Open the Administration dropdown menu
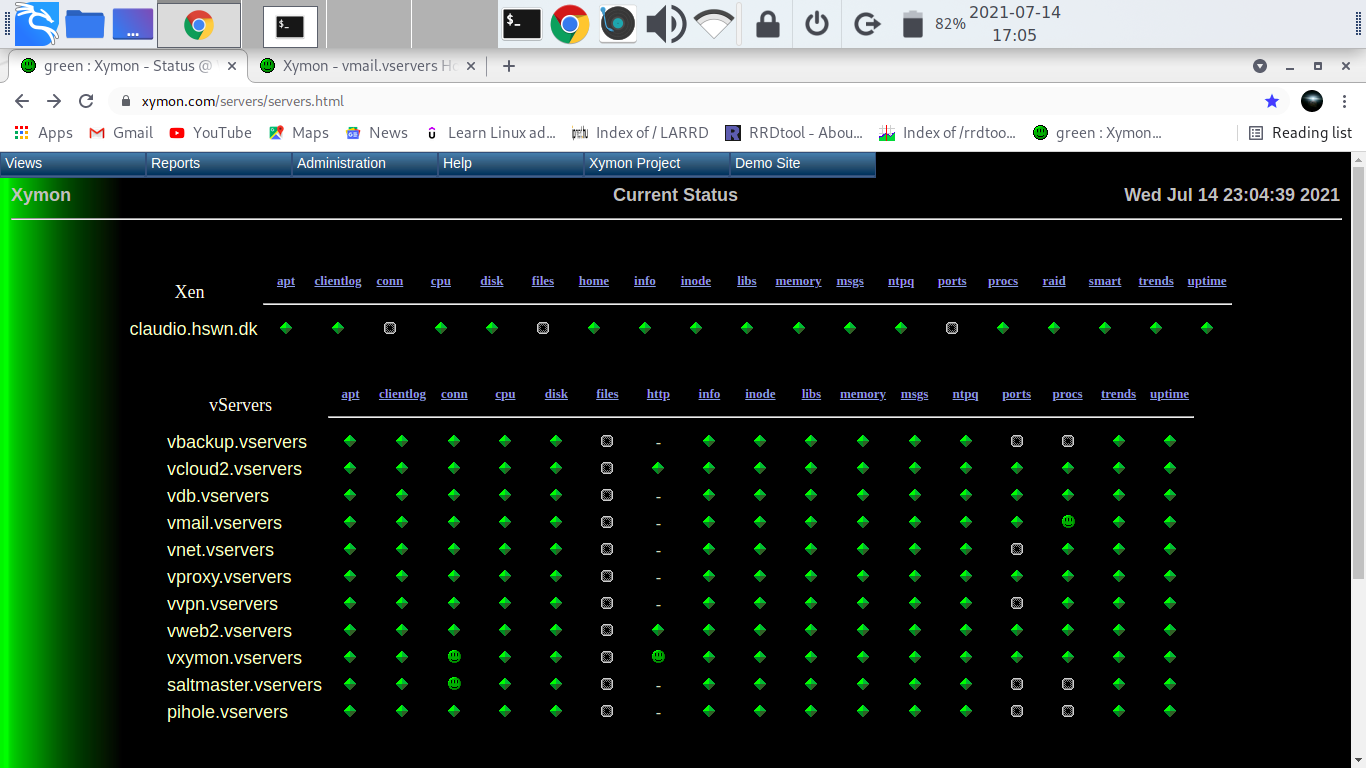The width and height of the screenshot is (1366, 768). [x=341, y=163]
